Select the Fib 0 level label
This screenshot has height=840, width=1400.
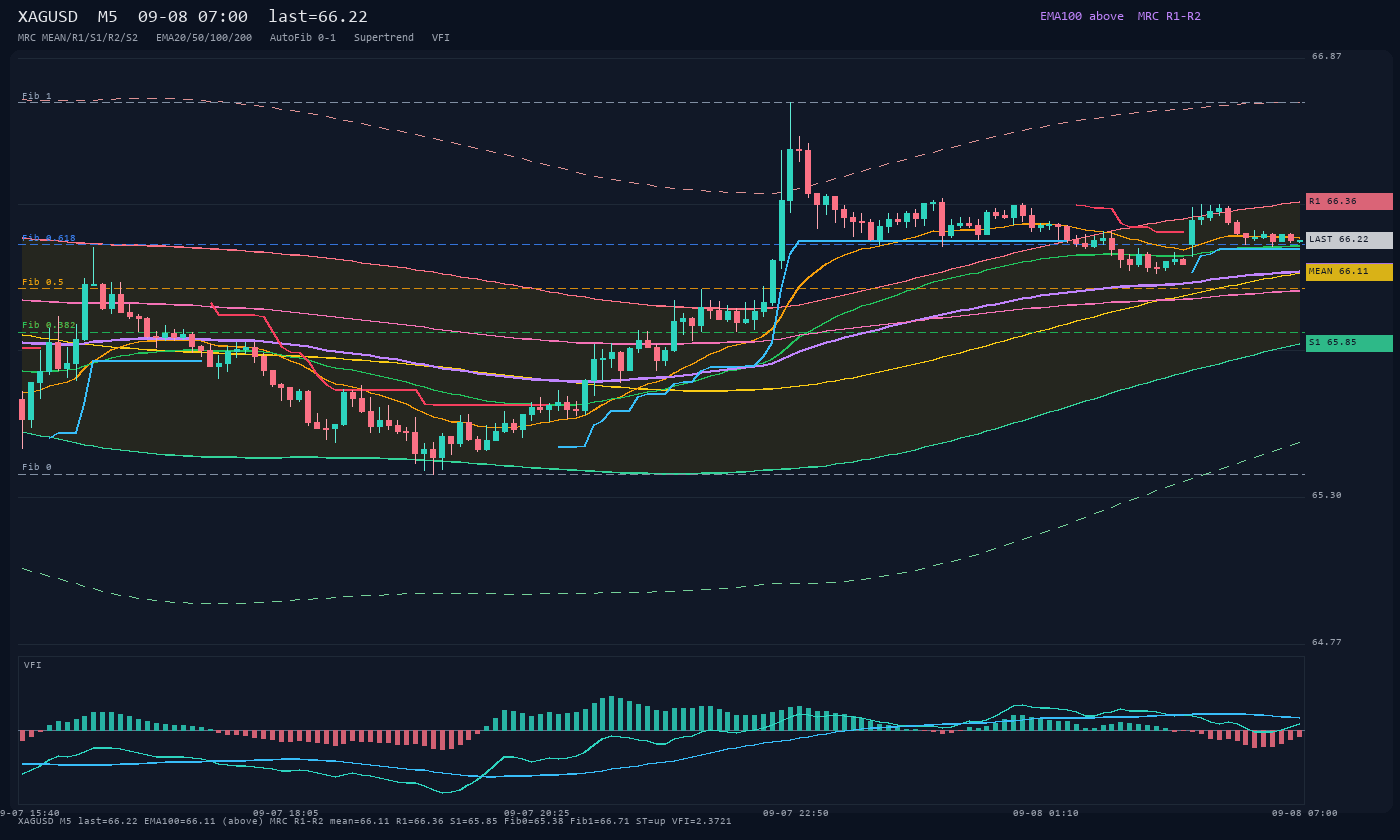pos(37,468)
